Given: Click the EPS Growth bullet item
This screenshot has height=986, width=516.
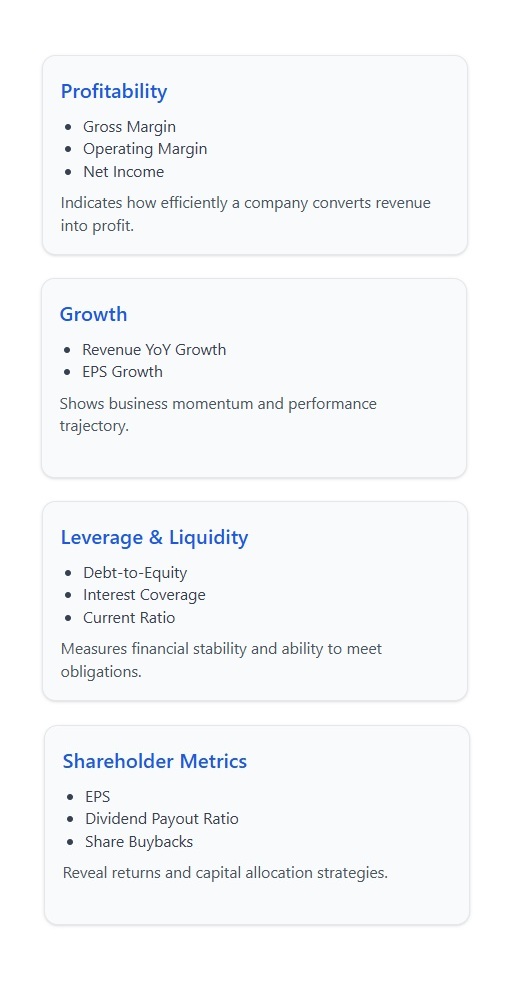Looking at the screenshot, I should (x=123, y=372).
